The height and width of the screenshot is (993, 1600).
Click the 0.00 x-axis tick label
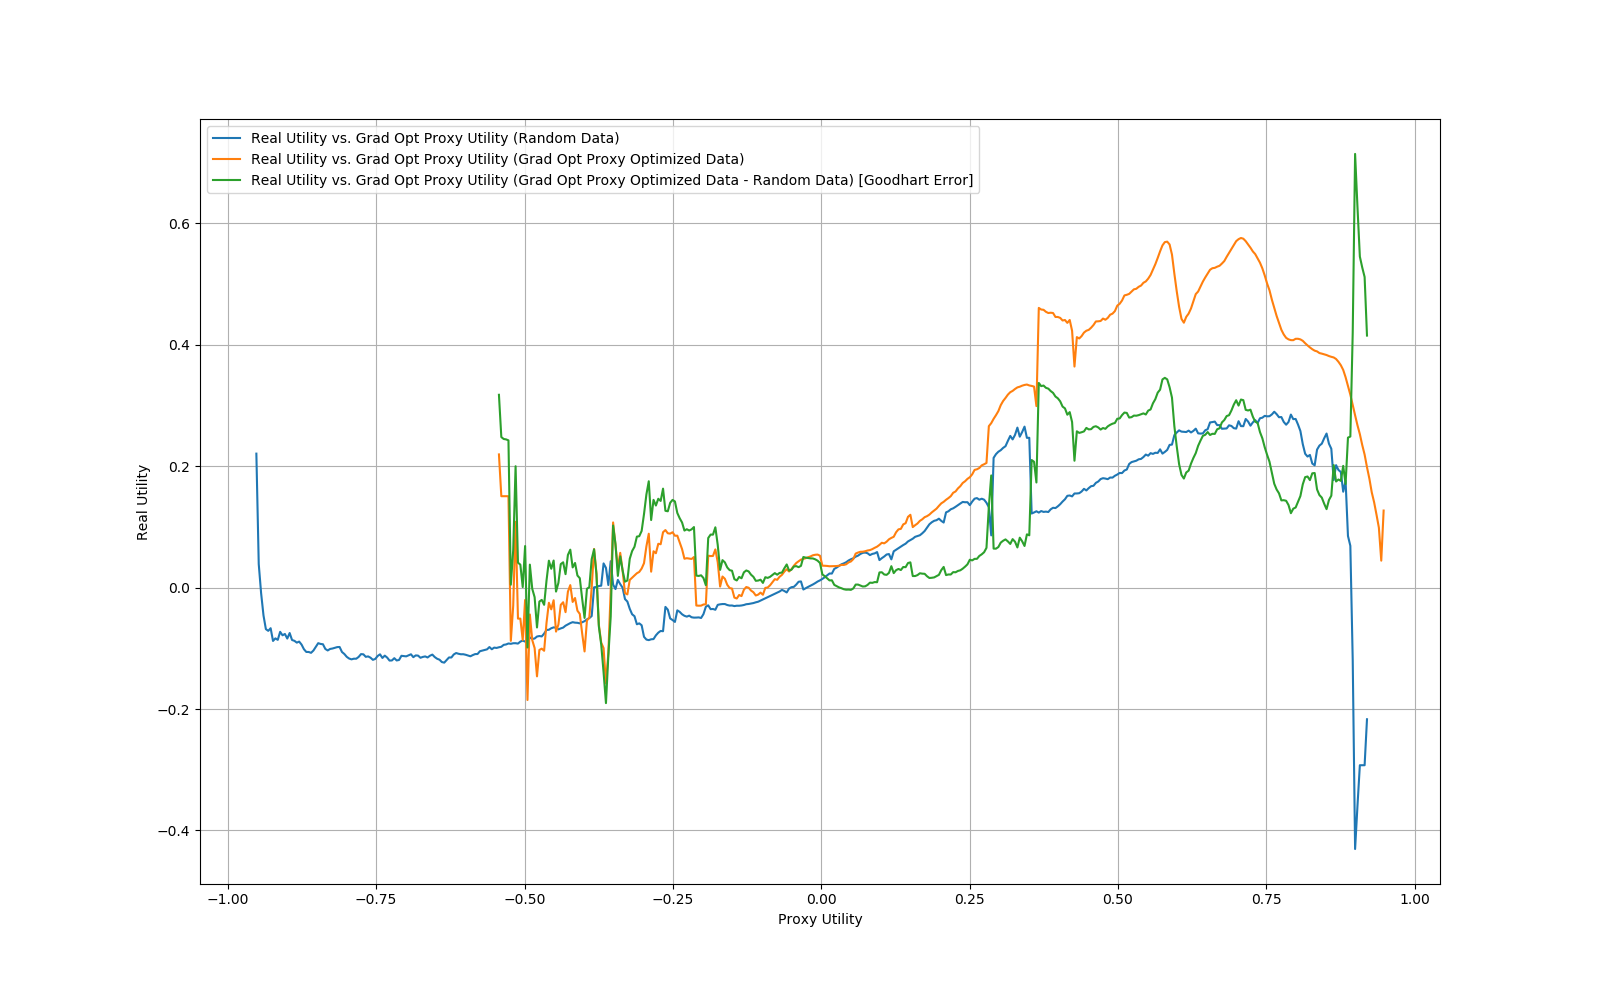[x=821, y=899]
